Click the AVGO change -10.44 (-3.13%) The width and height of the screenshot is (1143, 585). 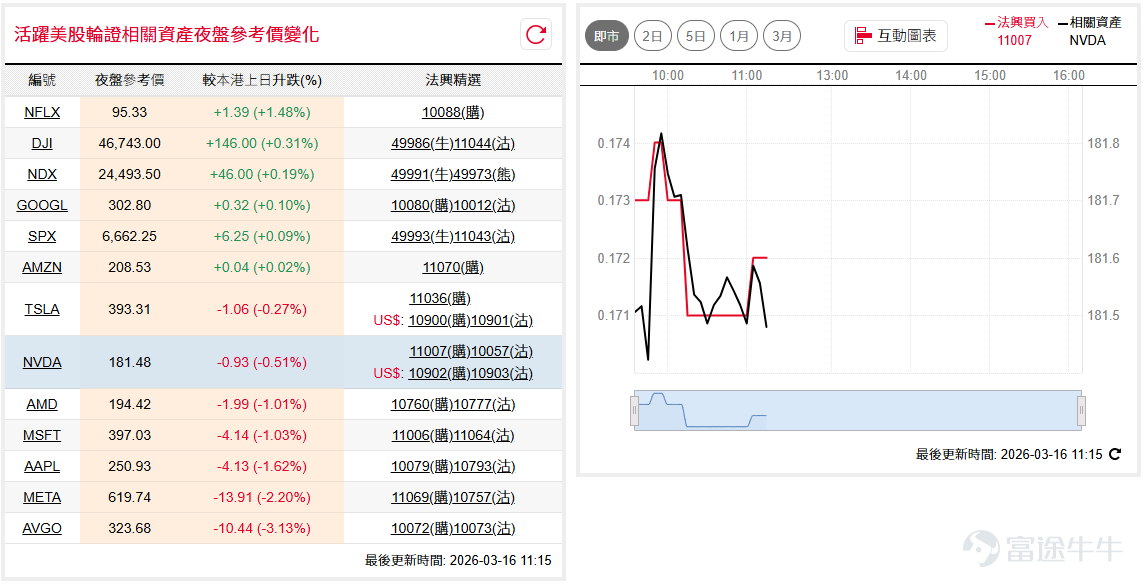coord(262,528)
